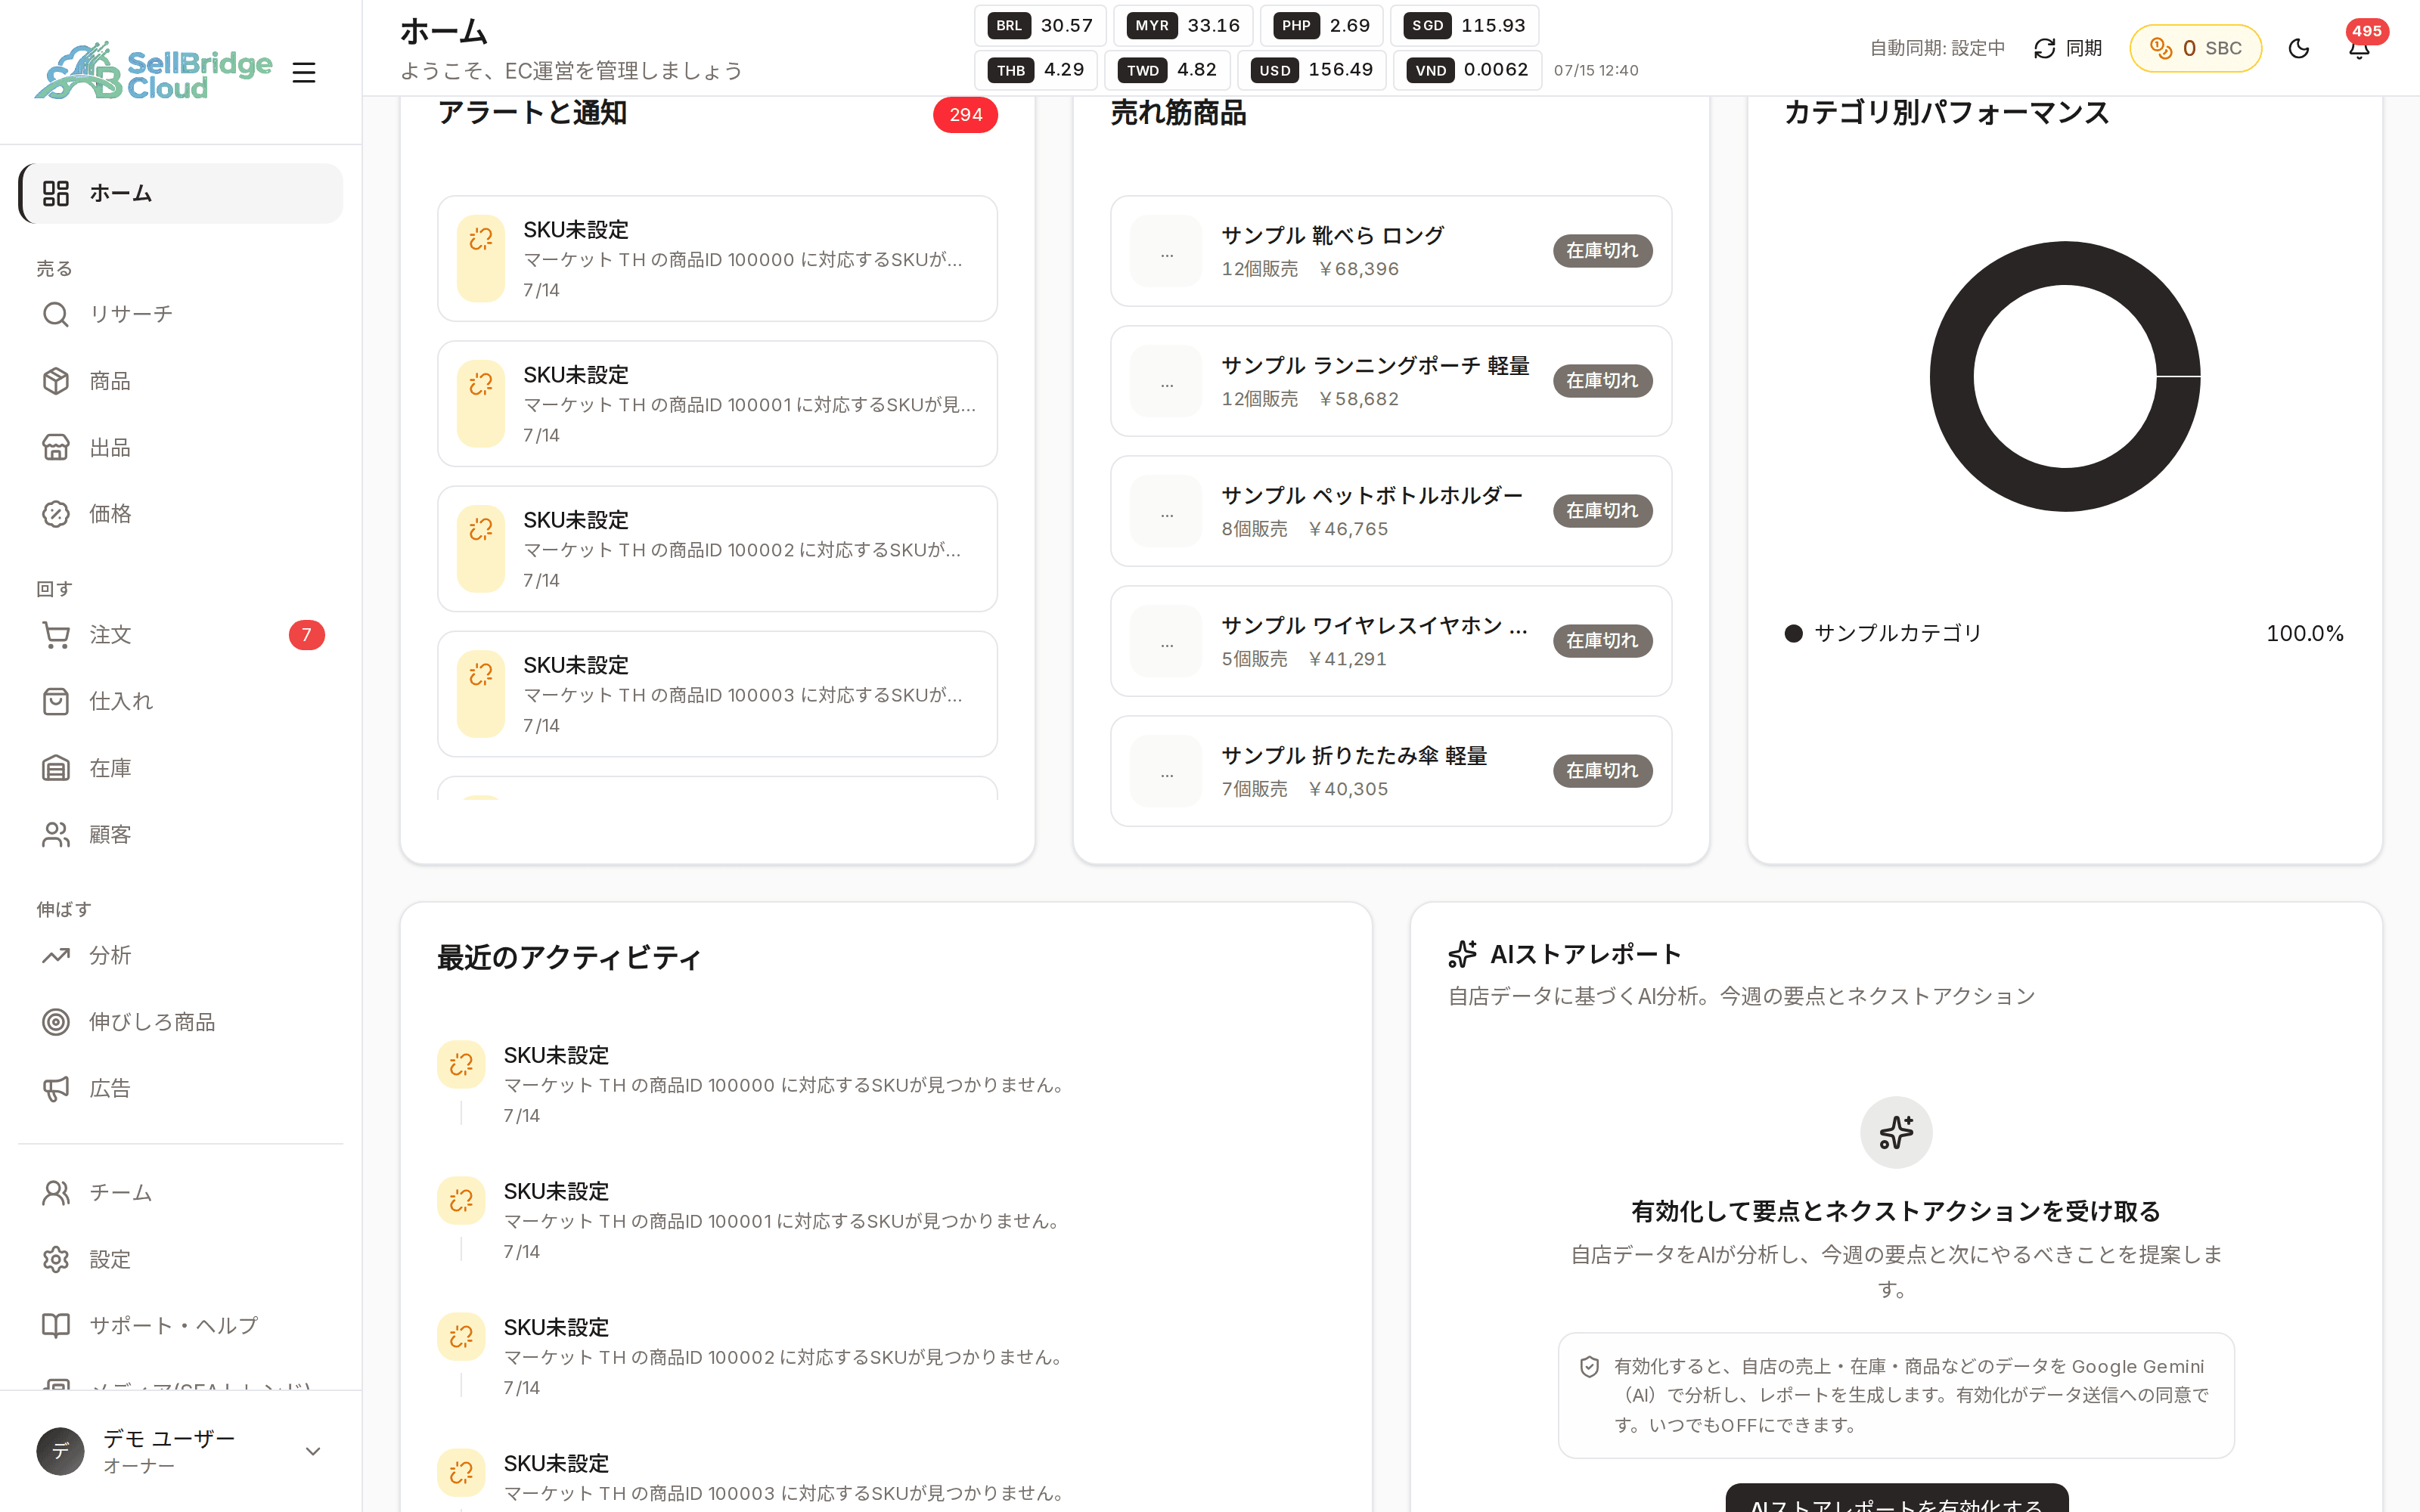The image size is (2420, 1512).
Task: Open サンプル ワイヤレスイヤホン product row
Action: coord(1391,641)
